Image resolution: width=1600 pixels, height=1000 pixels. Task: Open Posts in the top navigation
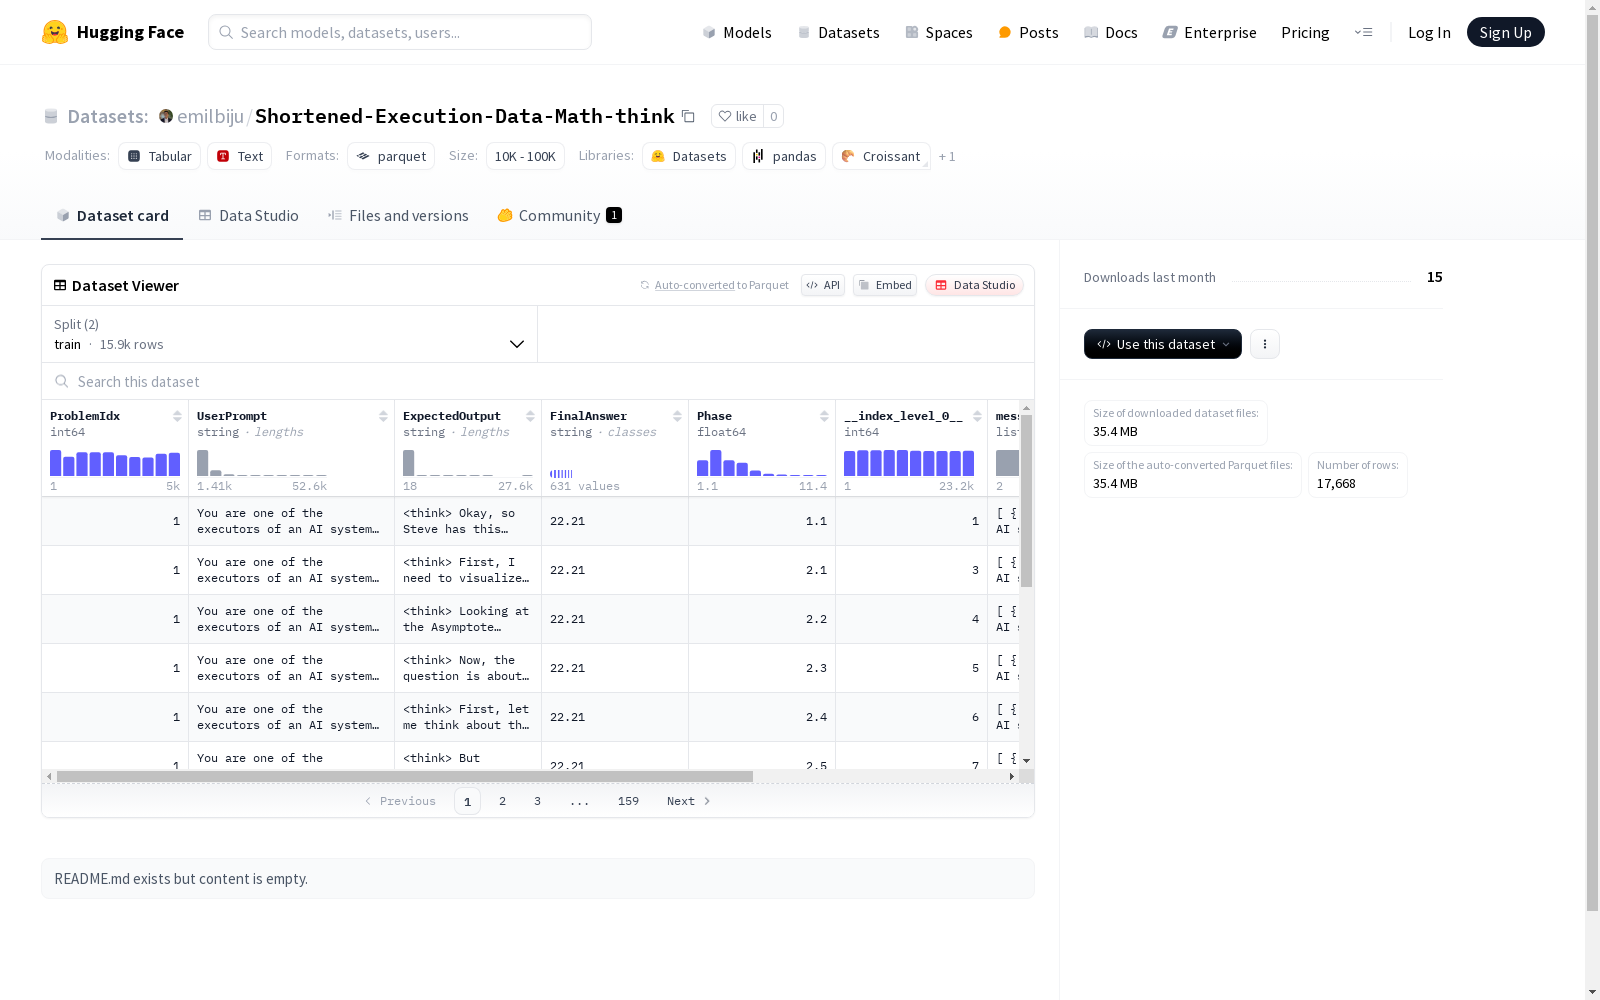tap(1029, 32)
